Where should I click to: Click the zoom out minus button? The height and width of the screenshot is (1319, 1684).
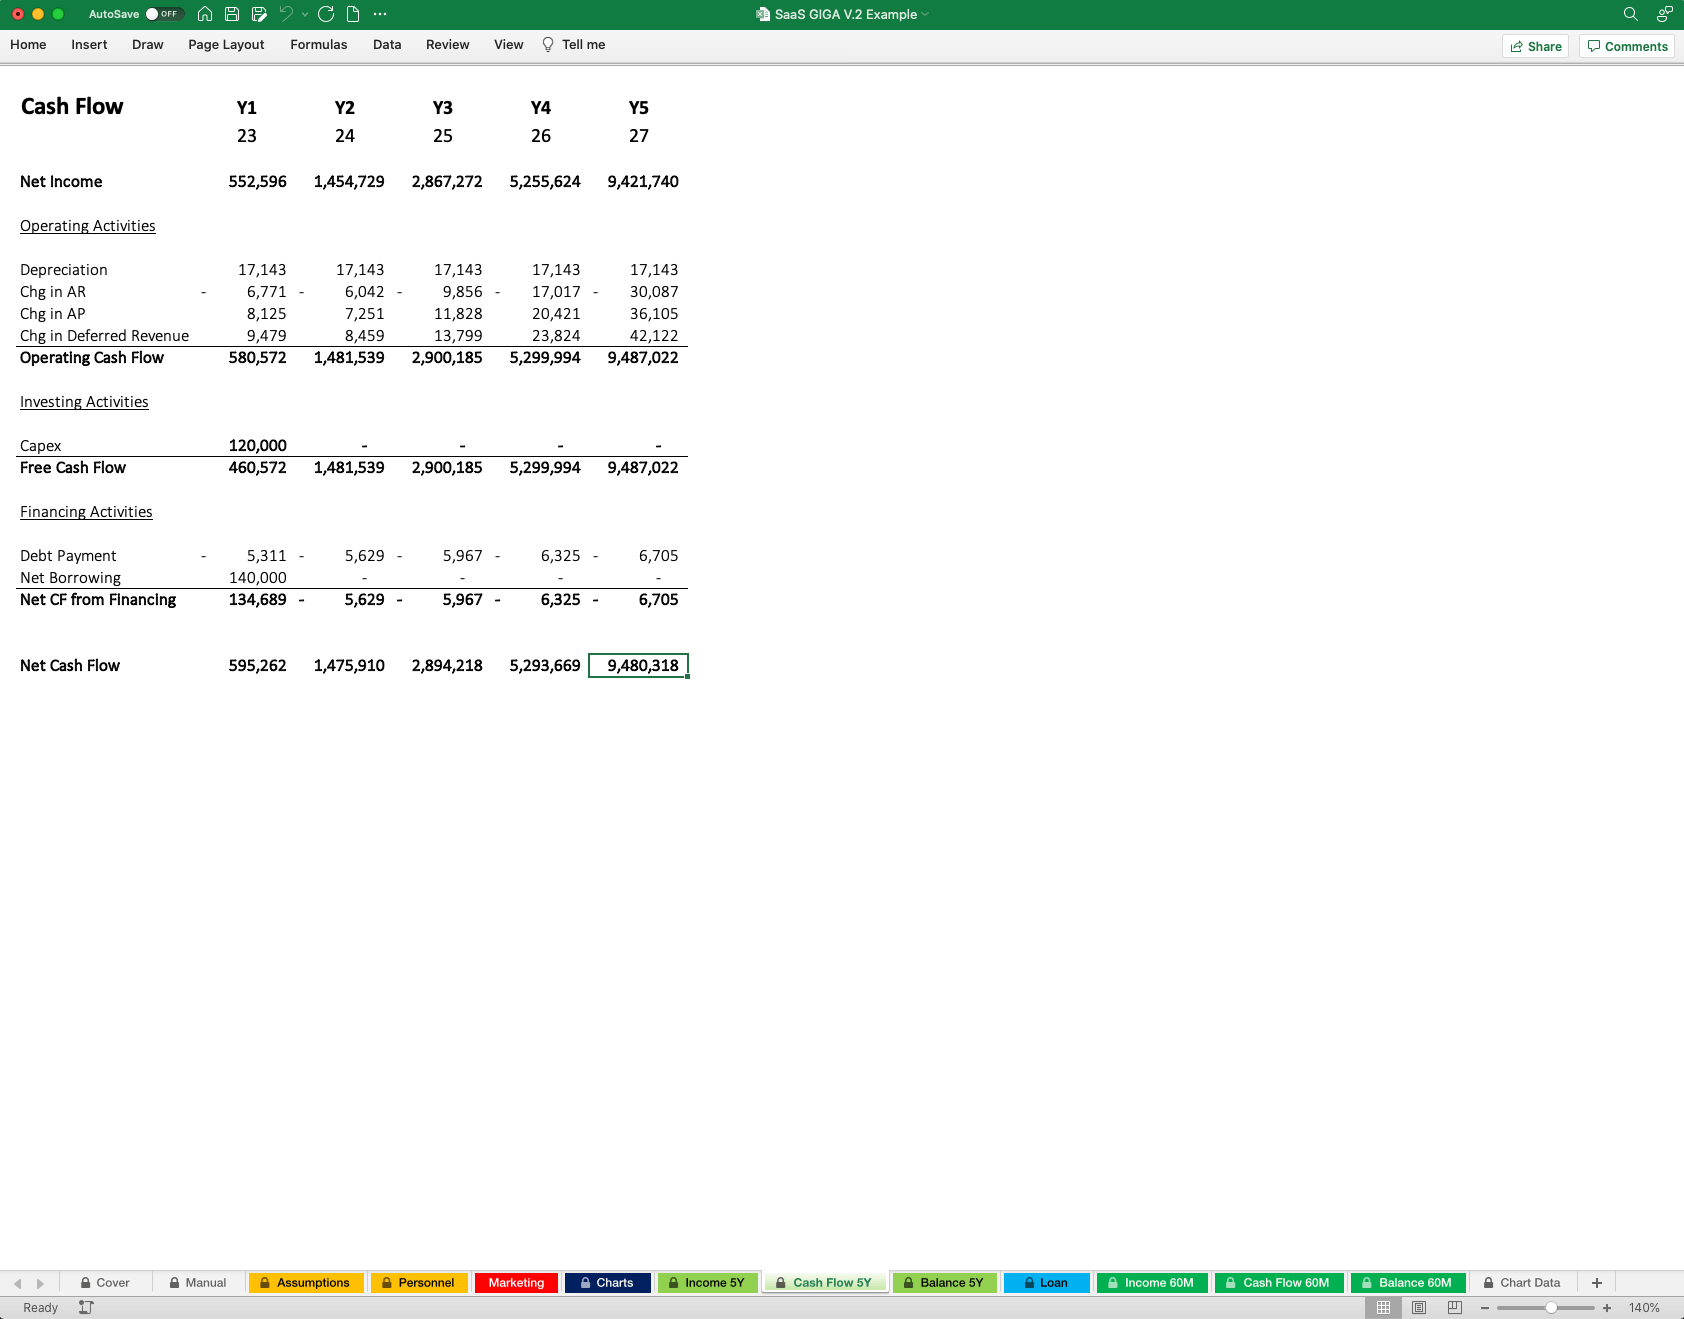(x=1485, y=1308)
